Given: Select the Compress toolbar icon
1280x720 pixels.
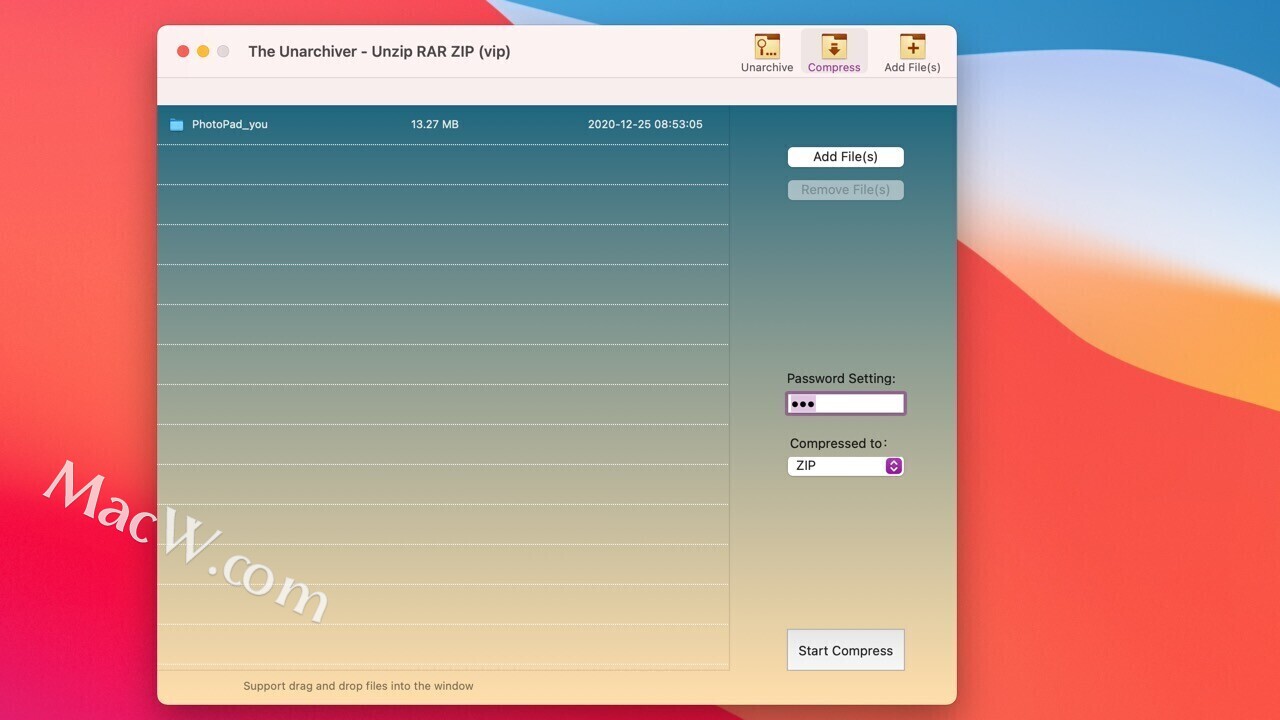Looking at the screenshot, I should click(x=834, y=53).
